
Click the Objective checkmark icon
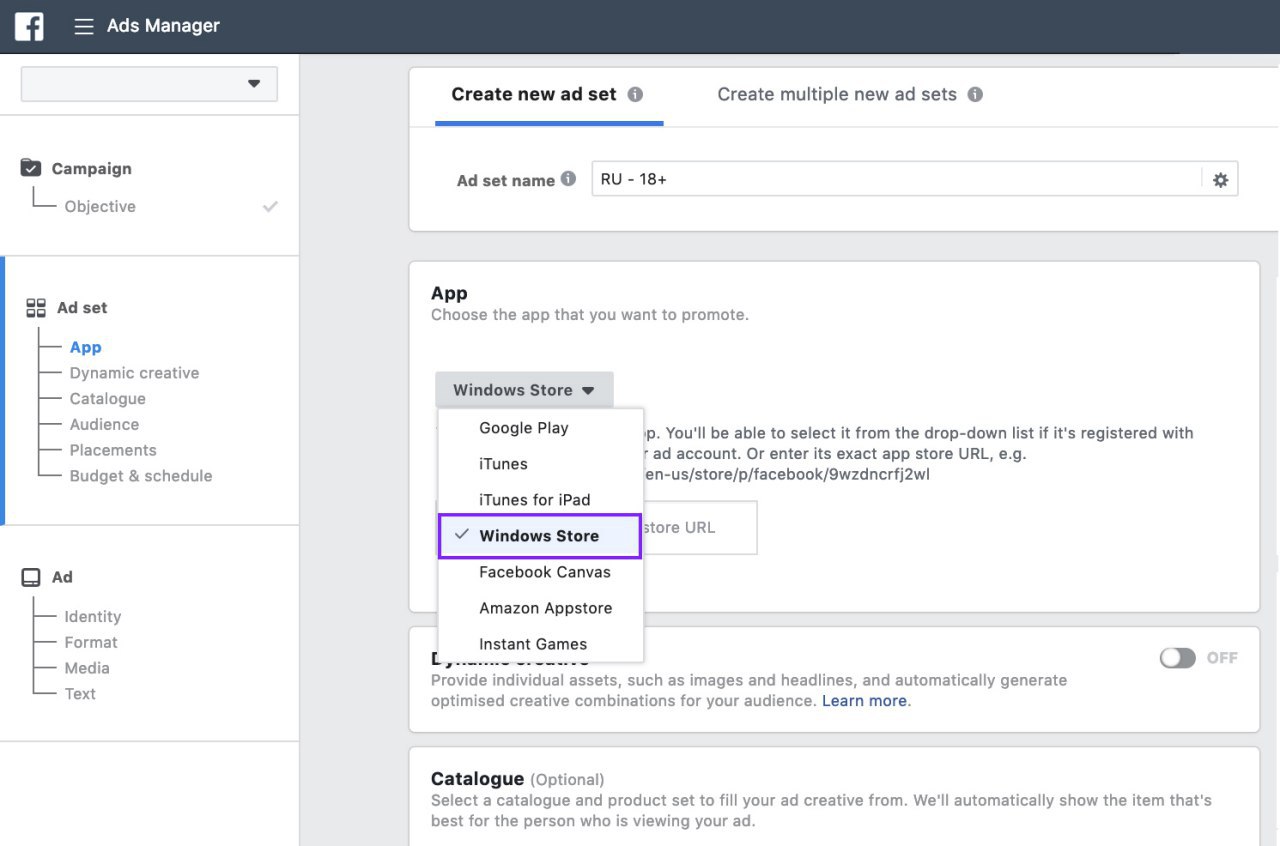pos(270,206)
